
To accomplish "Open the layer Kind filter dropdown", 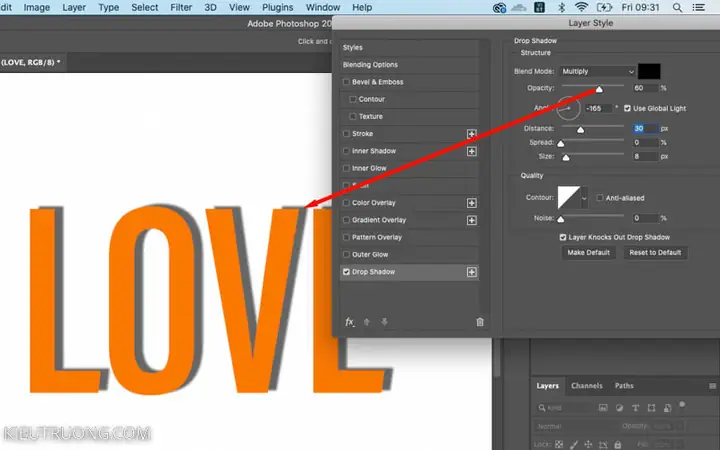I will click(x=565, y=408).
